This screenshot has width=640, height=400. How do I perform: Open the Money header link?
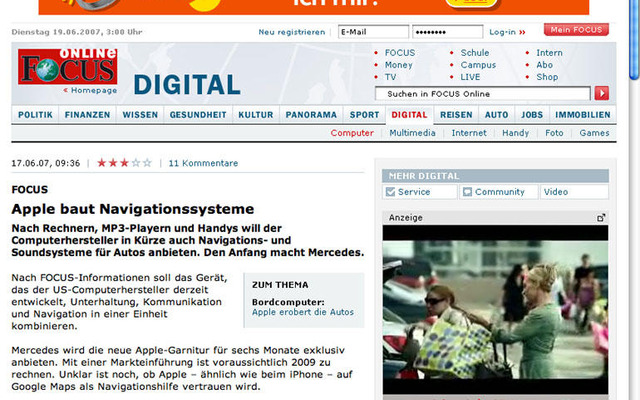pyautogui.click(x=398, y=65)
